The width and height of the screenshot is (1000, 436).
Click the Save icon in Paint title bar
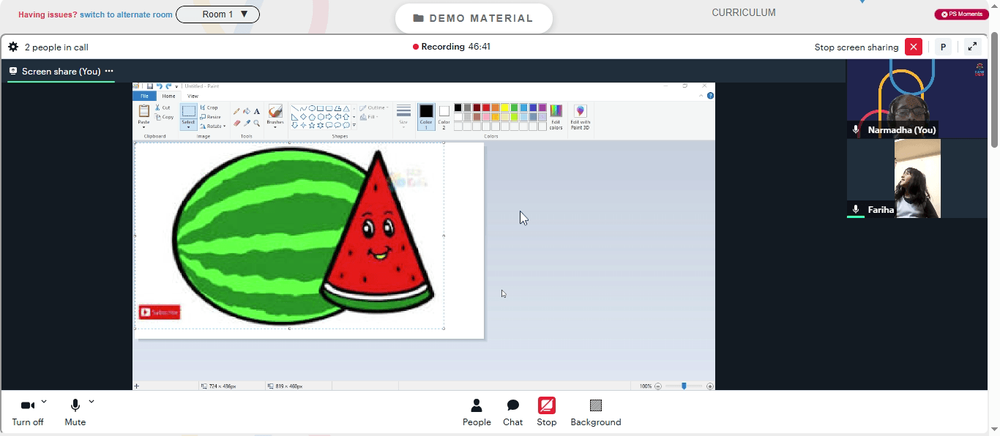[x=150, y=86]
